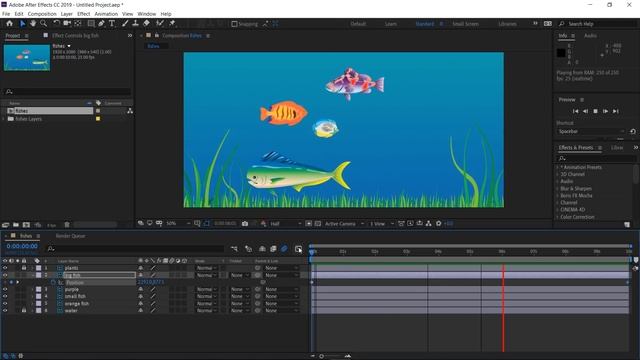This screenshot has width=640, height=360.
Task: Delete selected project item with trash icon
Action: (67, 225)
